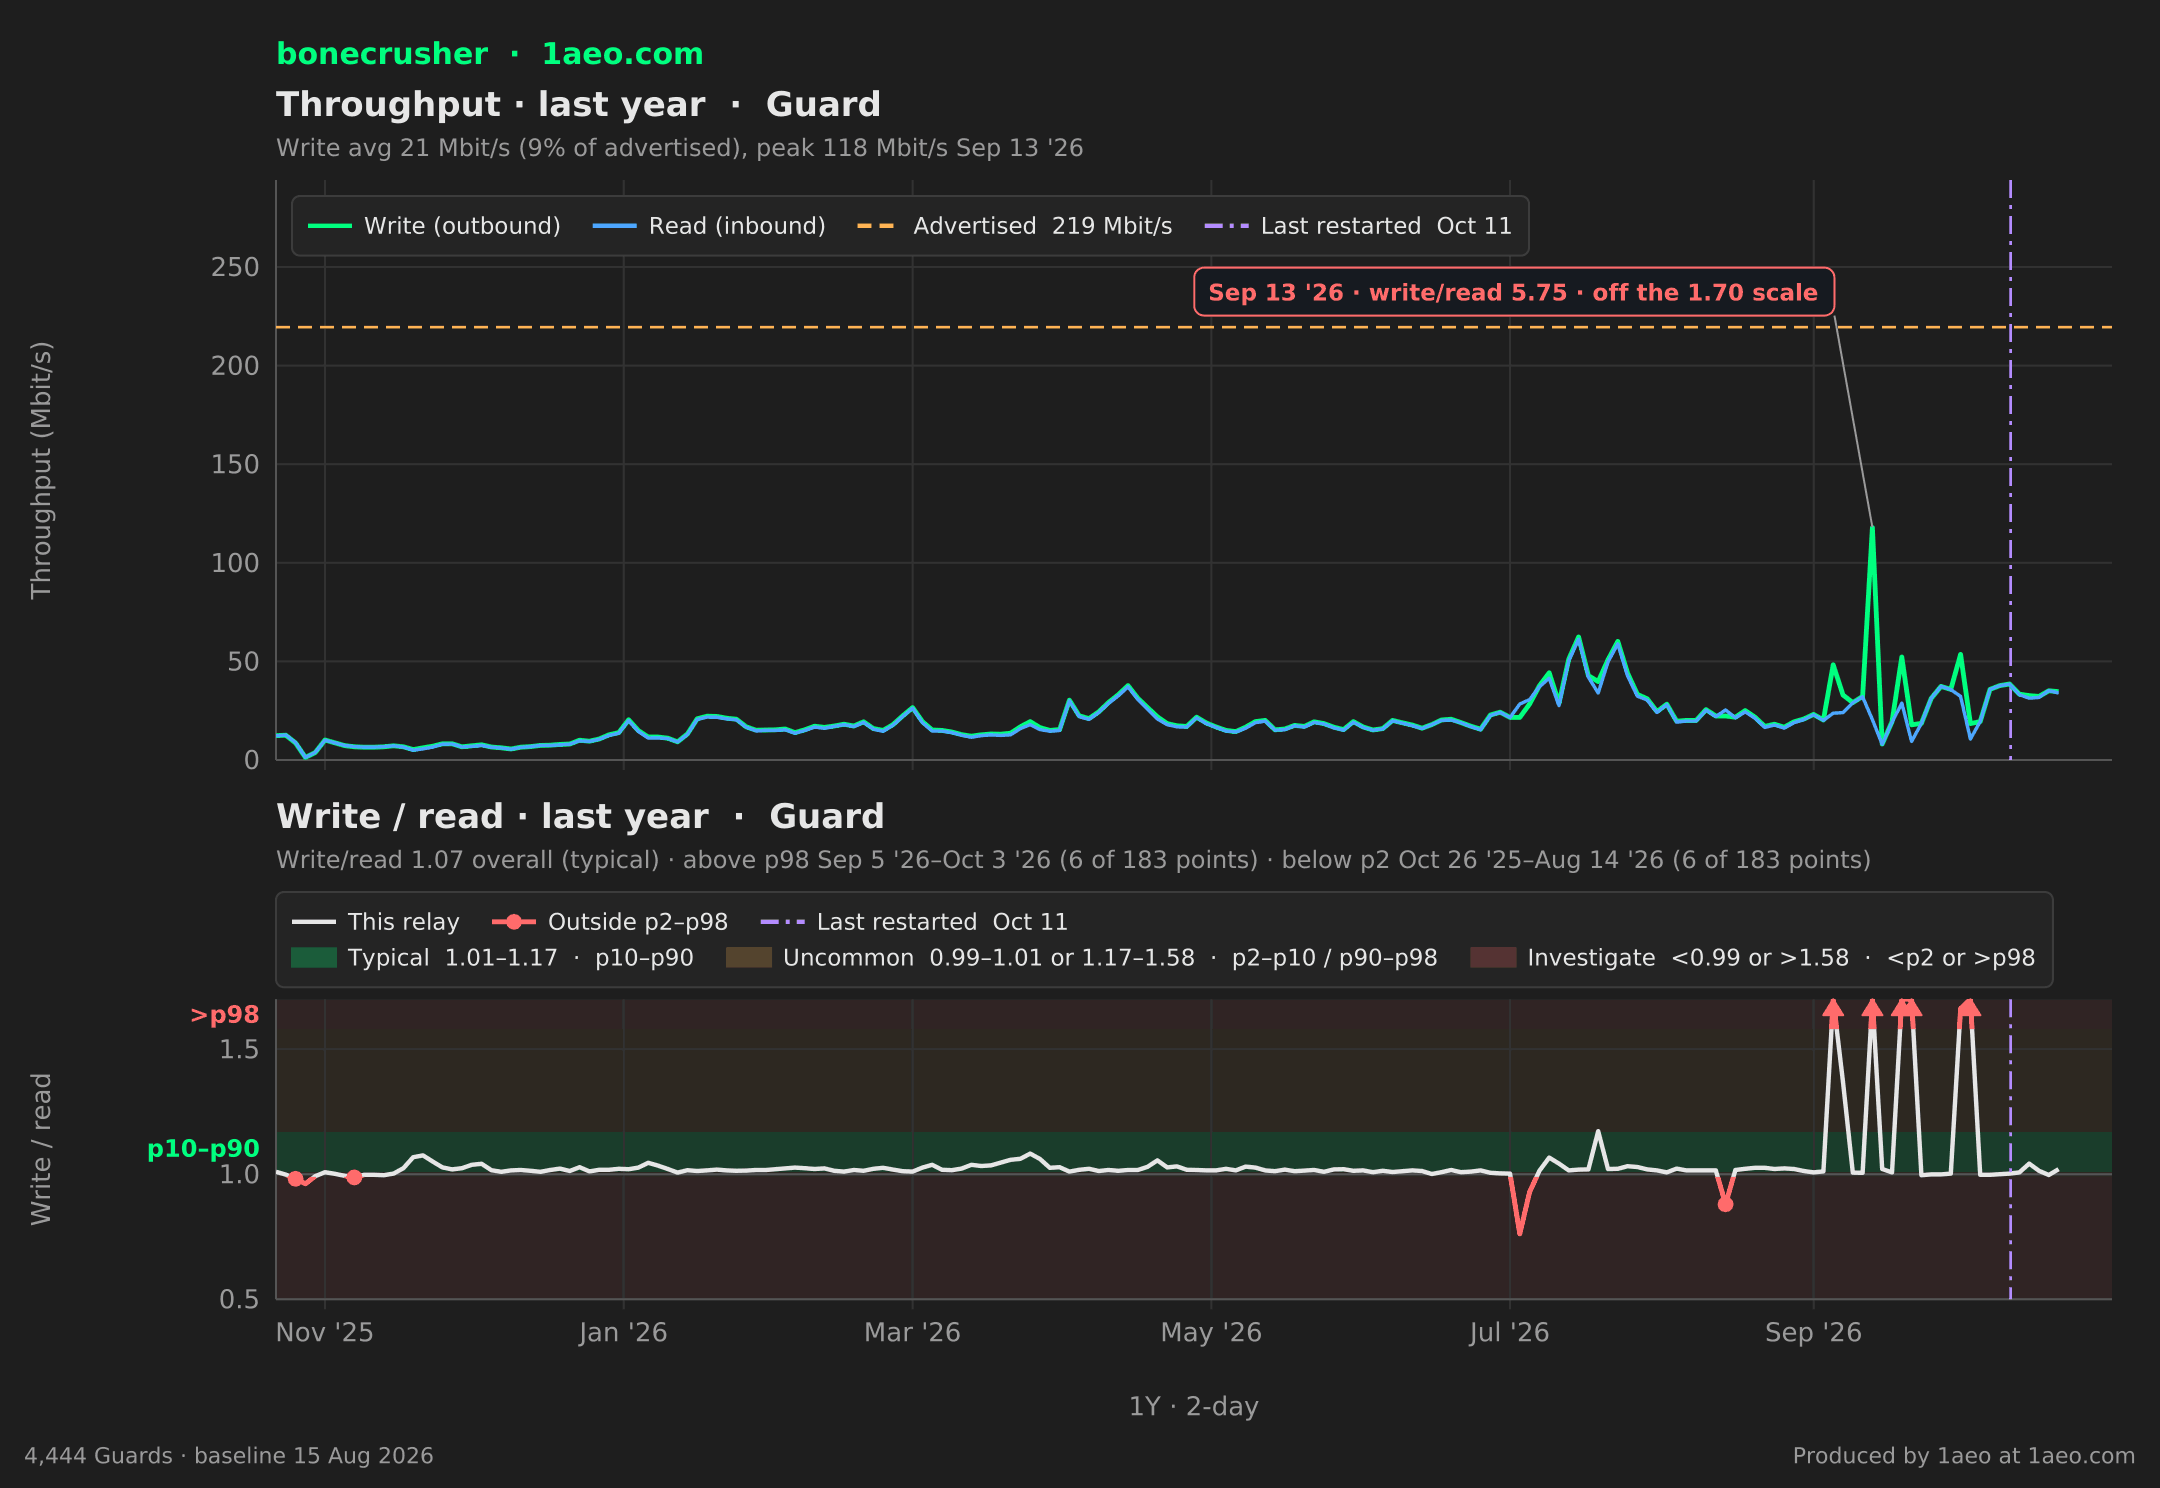Click the Jan '26 x-axis label
Viewport: 2160px width, 1488px height.
[x=623, y=1333]
